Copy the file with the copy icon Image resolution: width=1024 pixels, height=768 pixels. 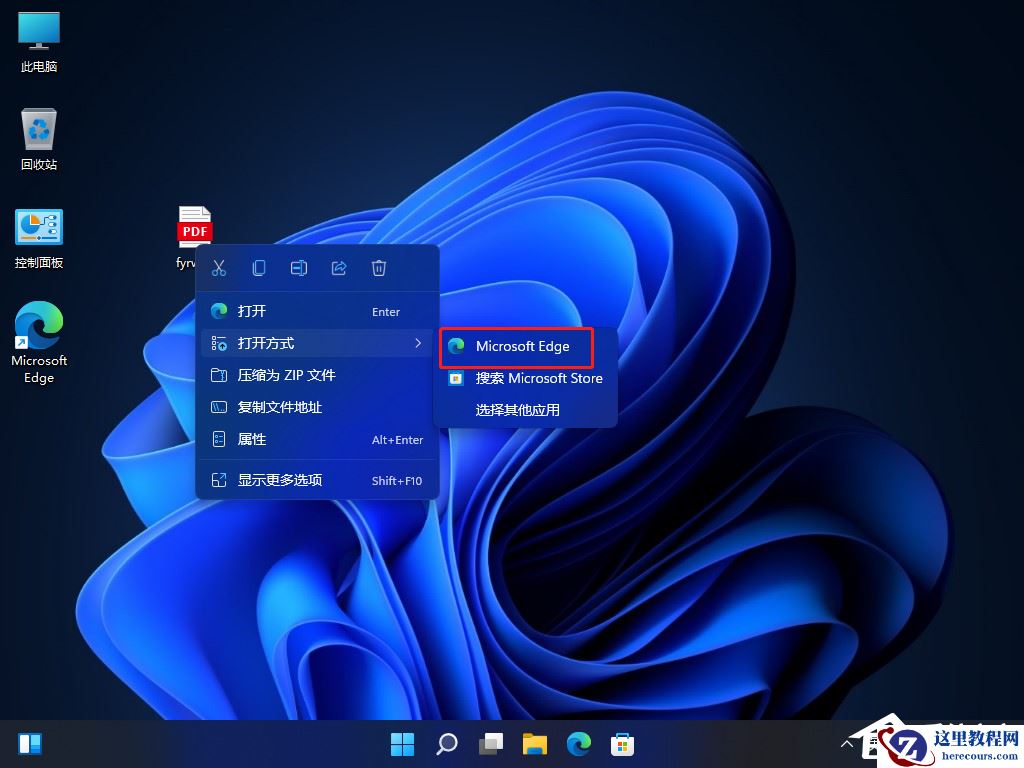coord(258,267)
